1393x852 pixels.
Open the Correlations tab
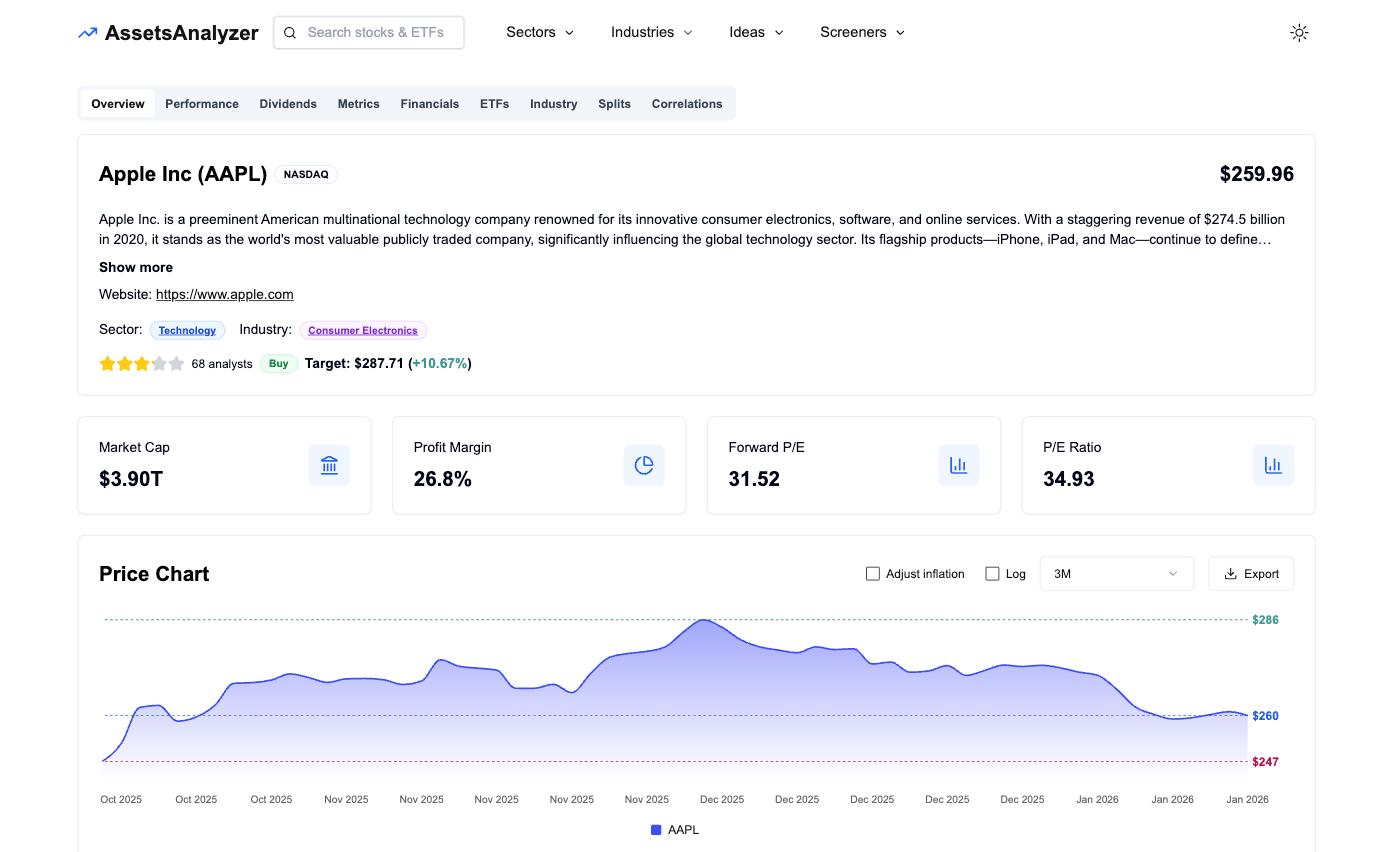point(686,103)
